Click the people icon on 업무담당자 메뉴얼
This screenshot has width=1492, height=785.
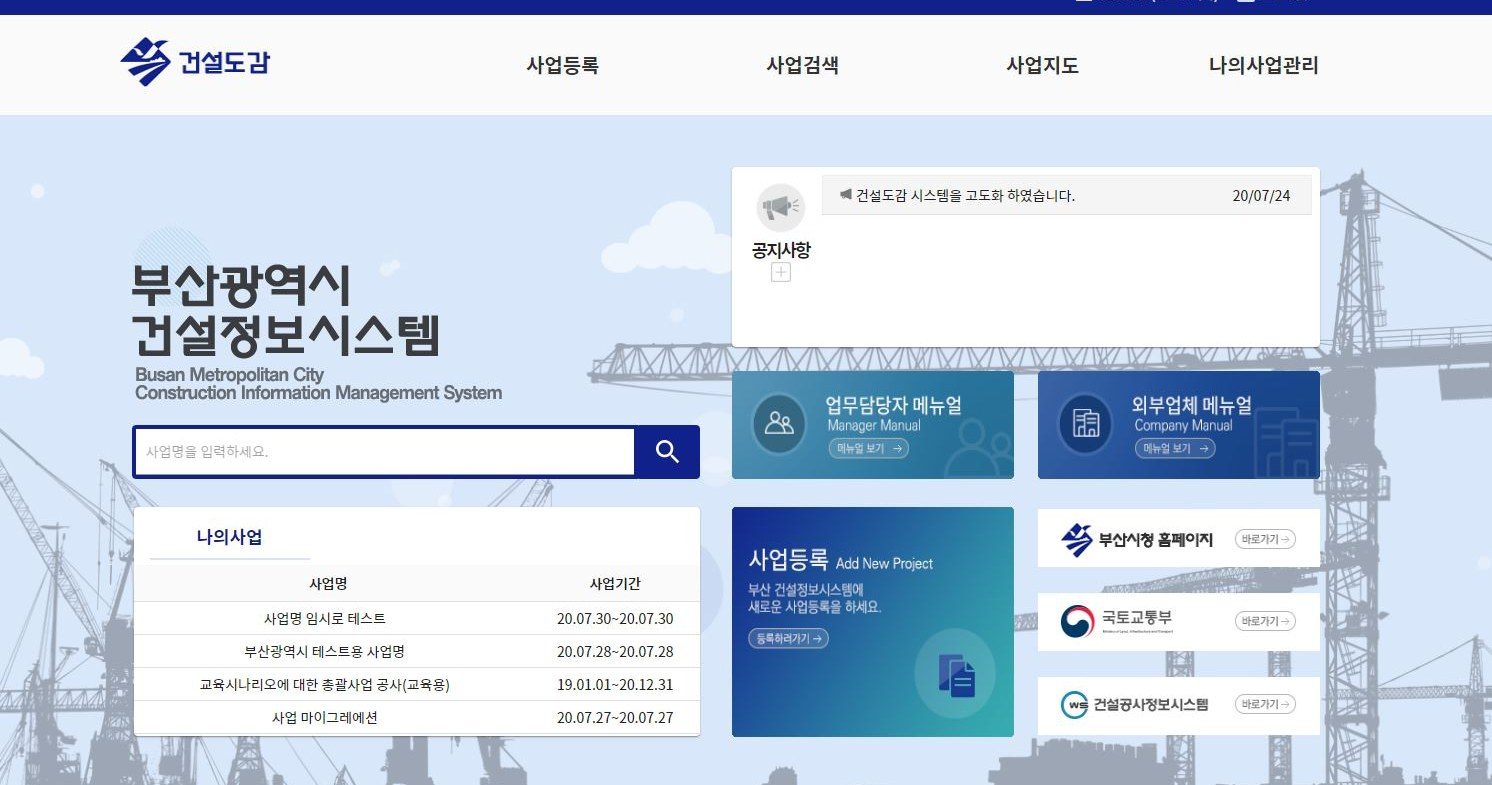(779, 423)
